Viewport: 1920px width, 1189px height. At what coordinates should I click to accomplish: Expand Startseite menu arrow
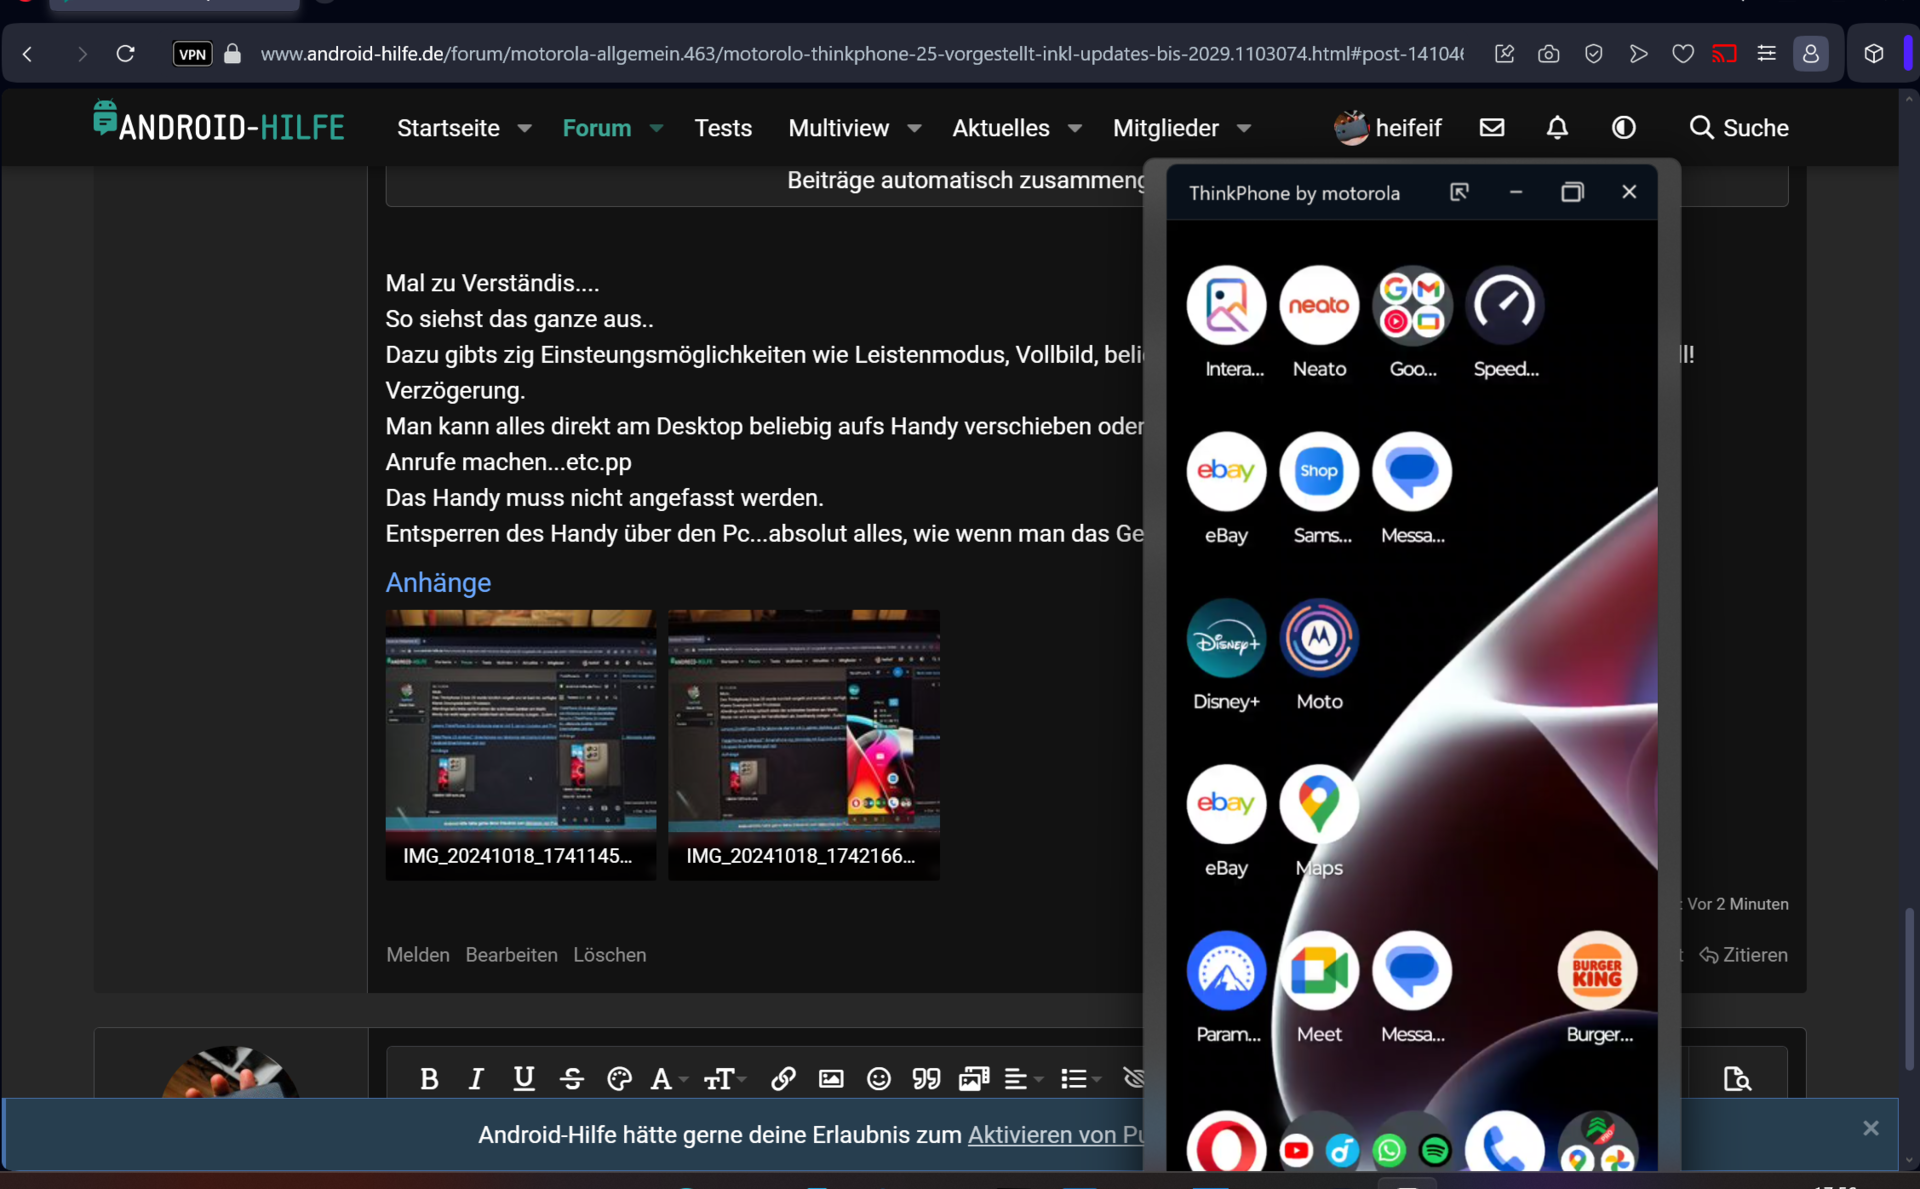coord(524,128)
